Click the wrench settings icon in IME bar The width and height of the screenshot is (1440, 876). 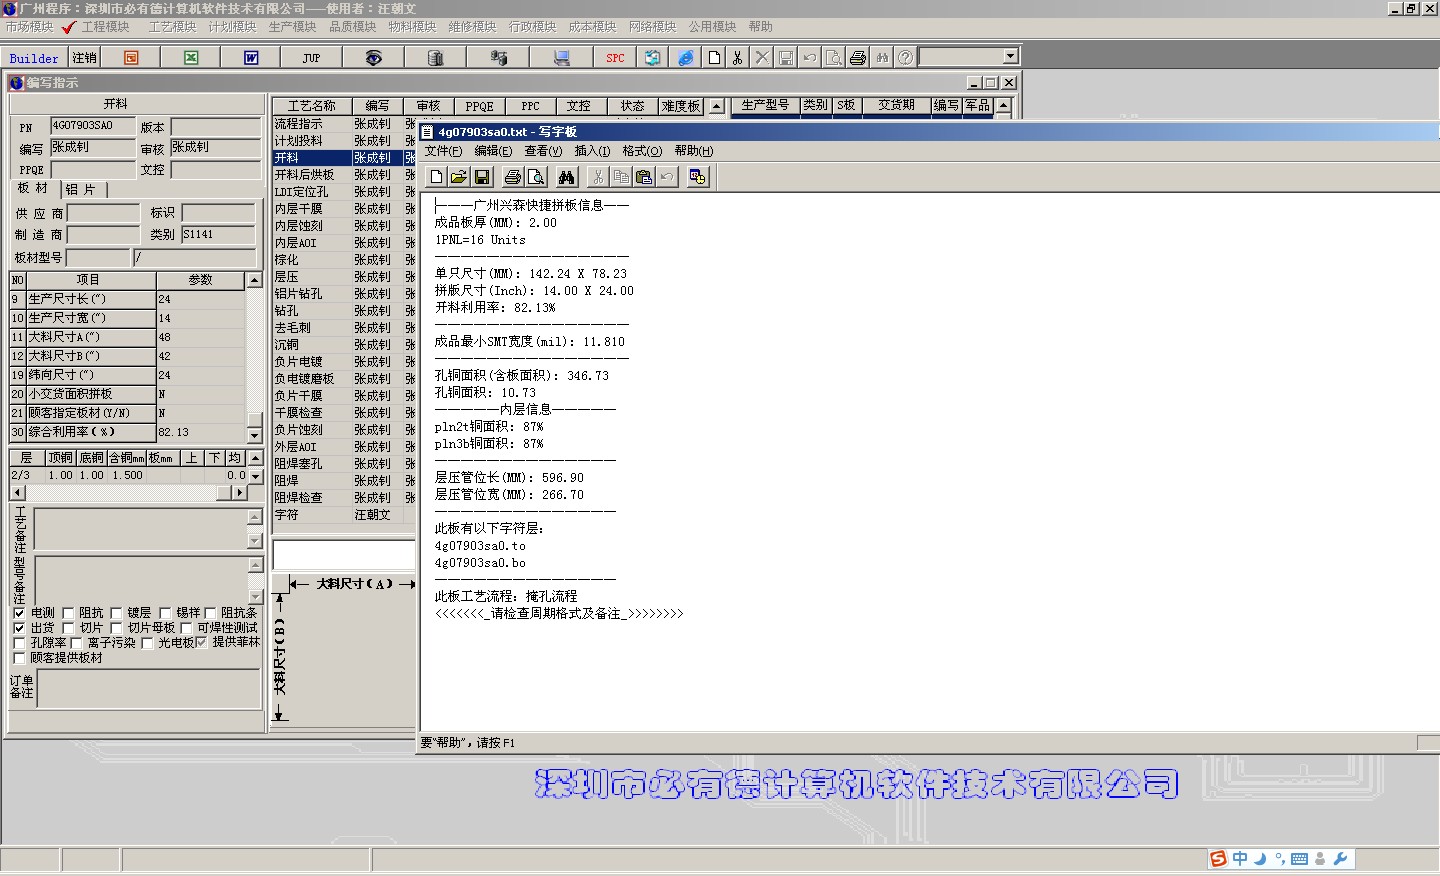pyautogui.click(x=1341, y=859)
